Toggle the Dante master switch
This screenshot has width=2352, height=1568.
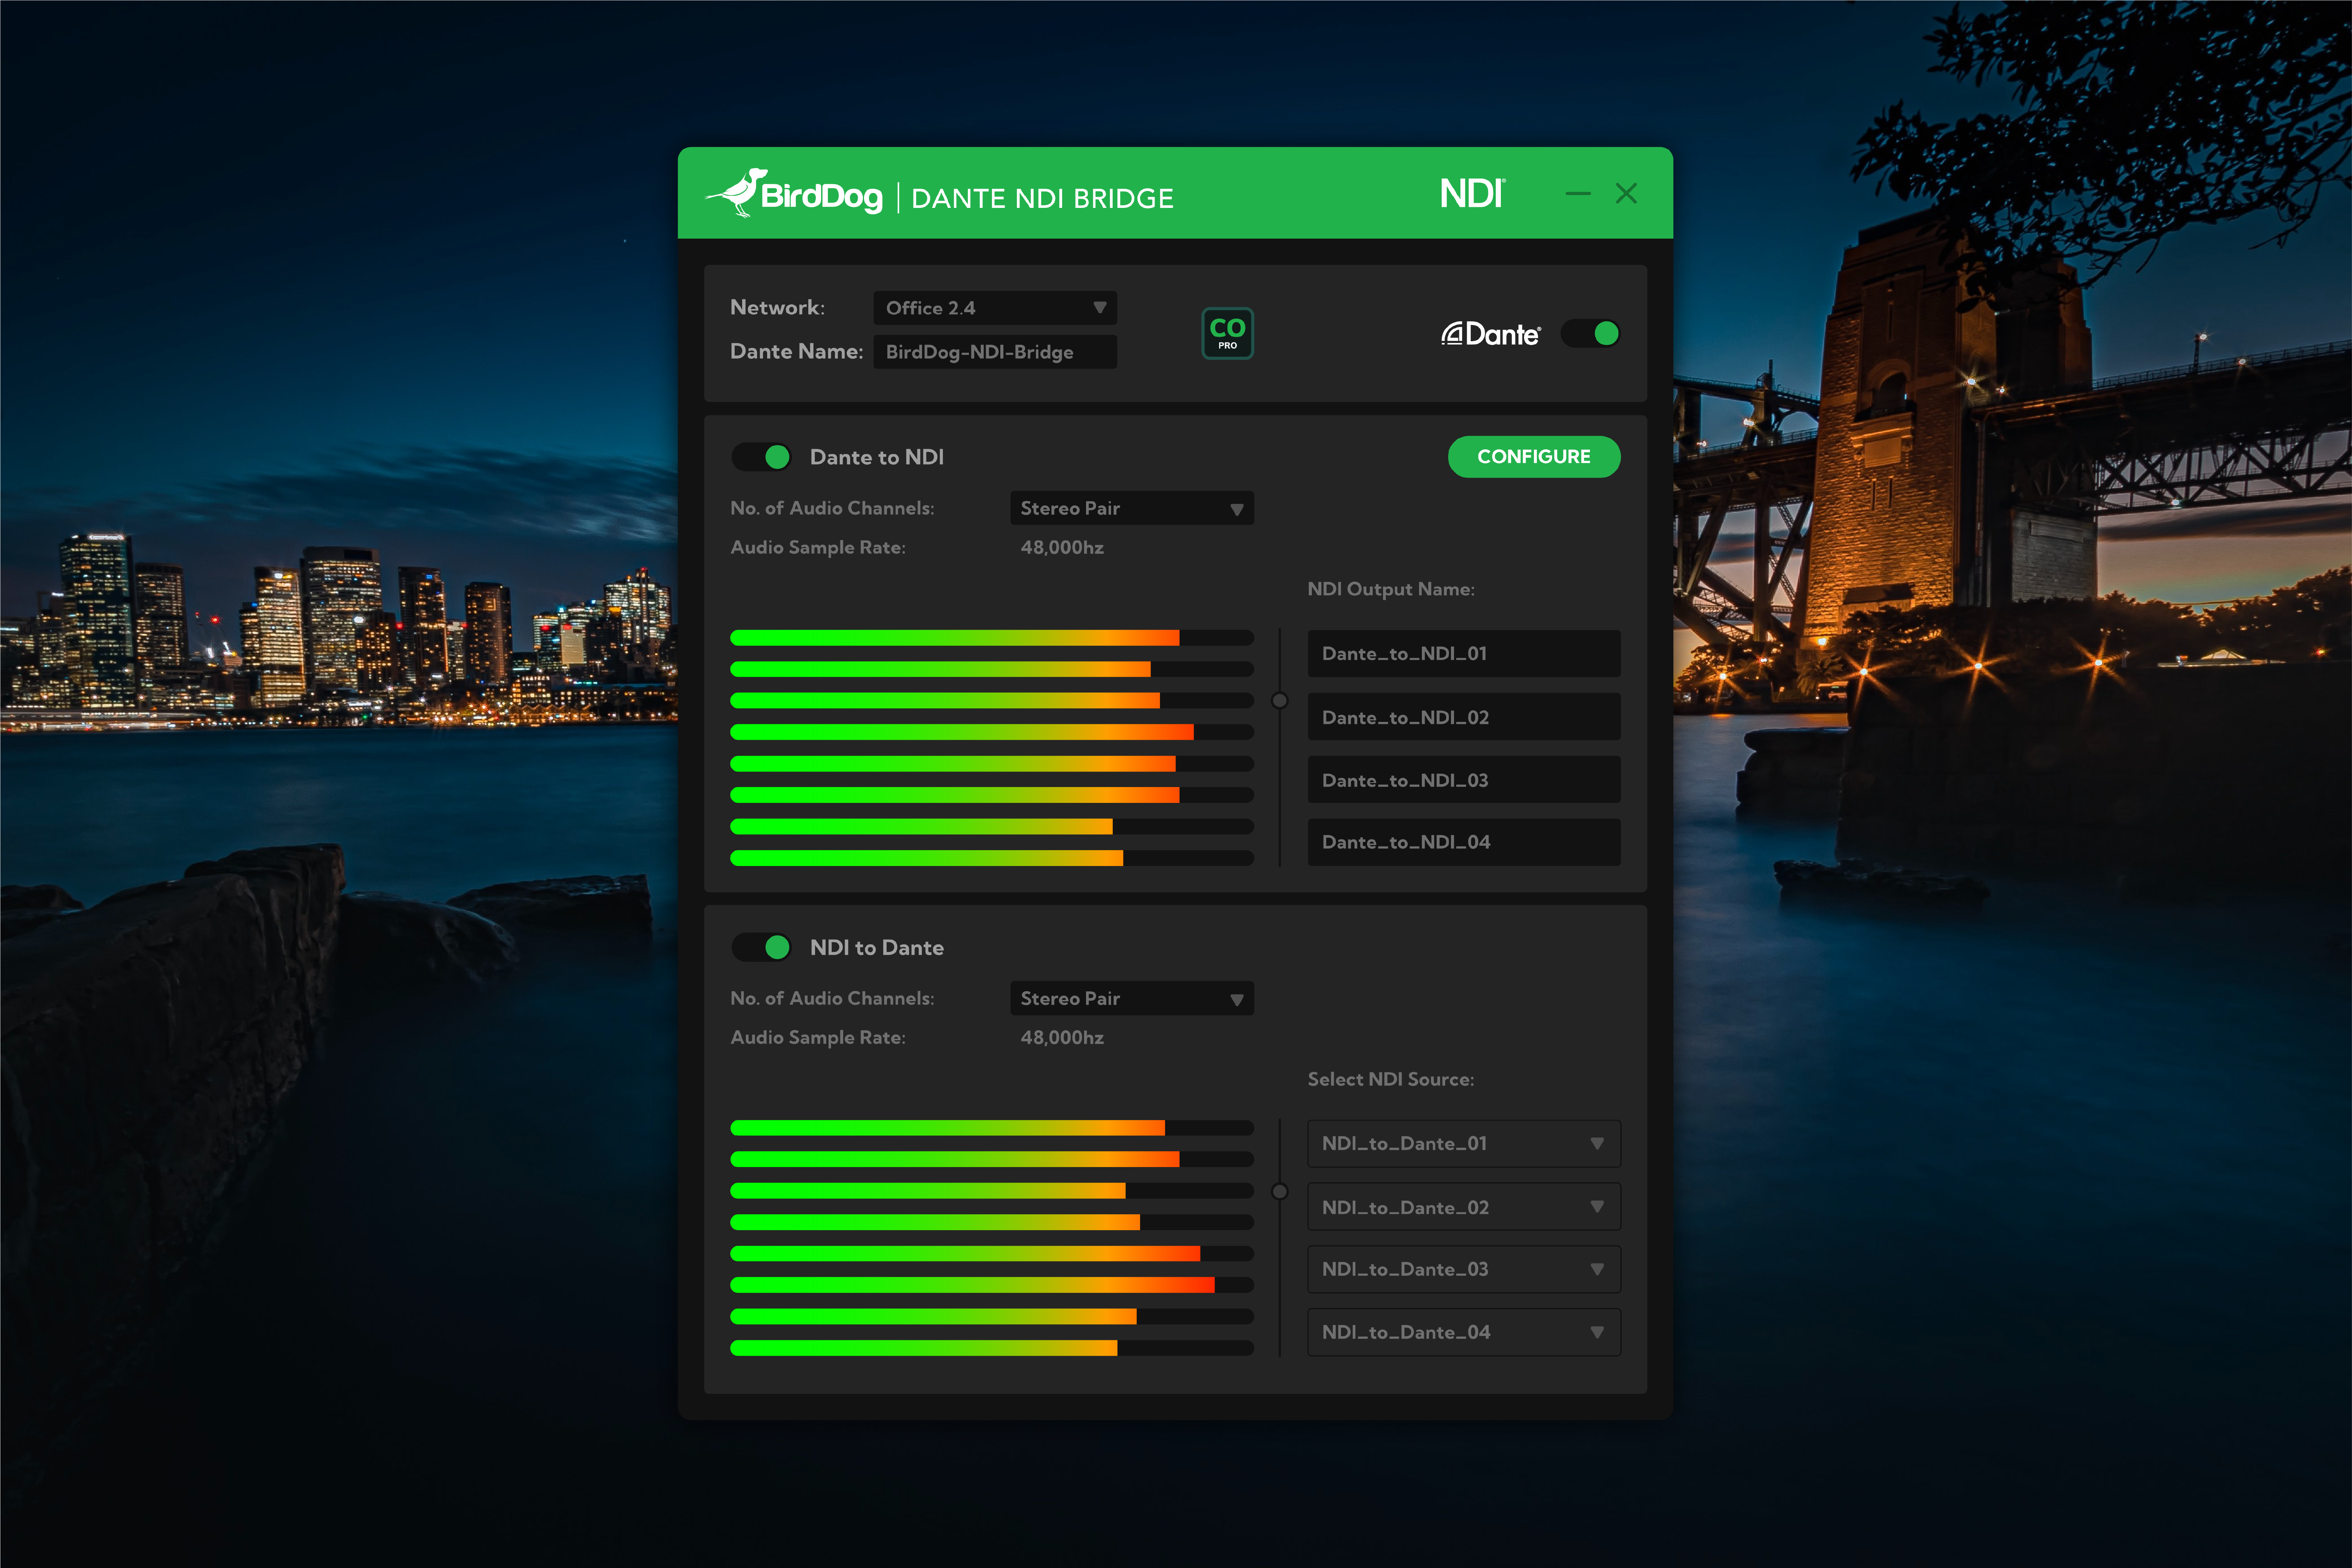click(1591, 333)
